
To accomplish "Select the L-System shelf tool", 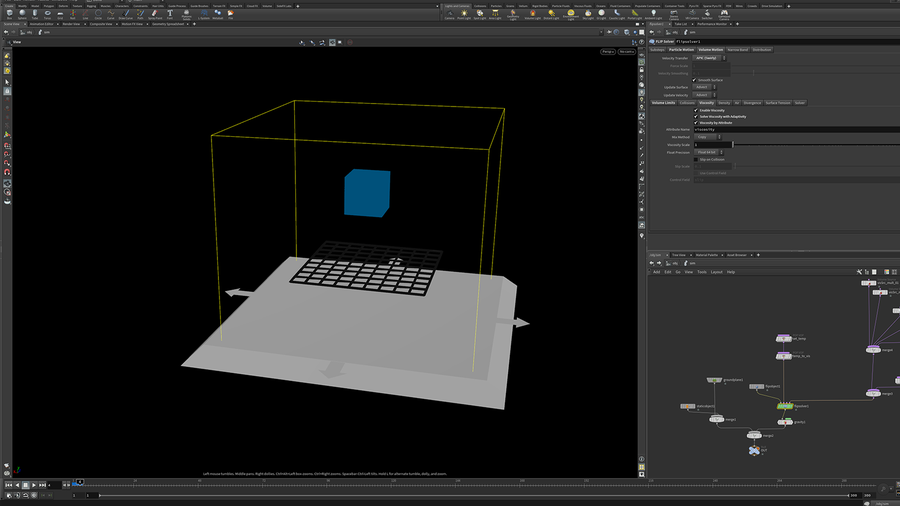I will (204, 14).
